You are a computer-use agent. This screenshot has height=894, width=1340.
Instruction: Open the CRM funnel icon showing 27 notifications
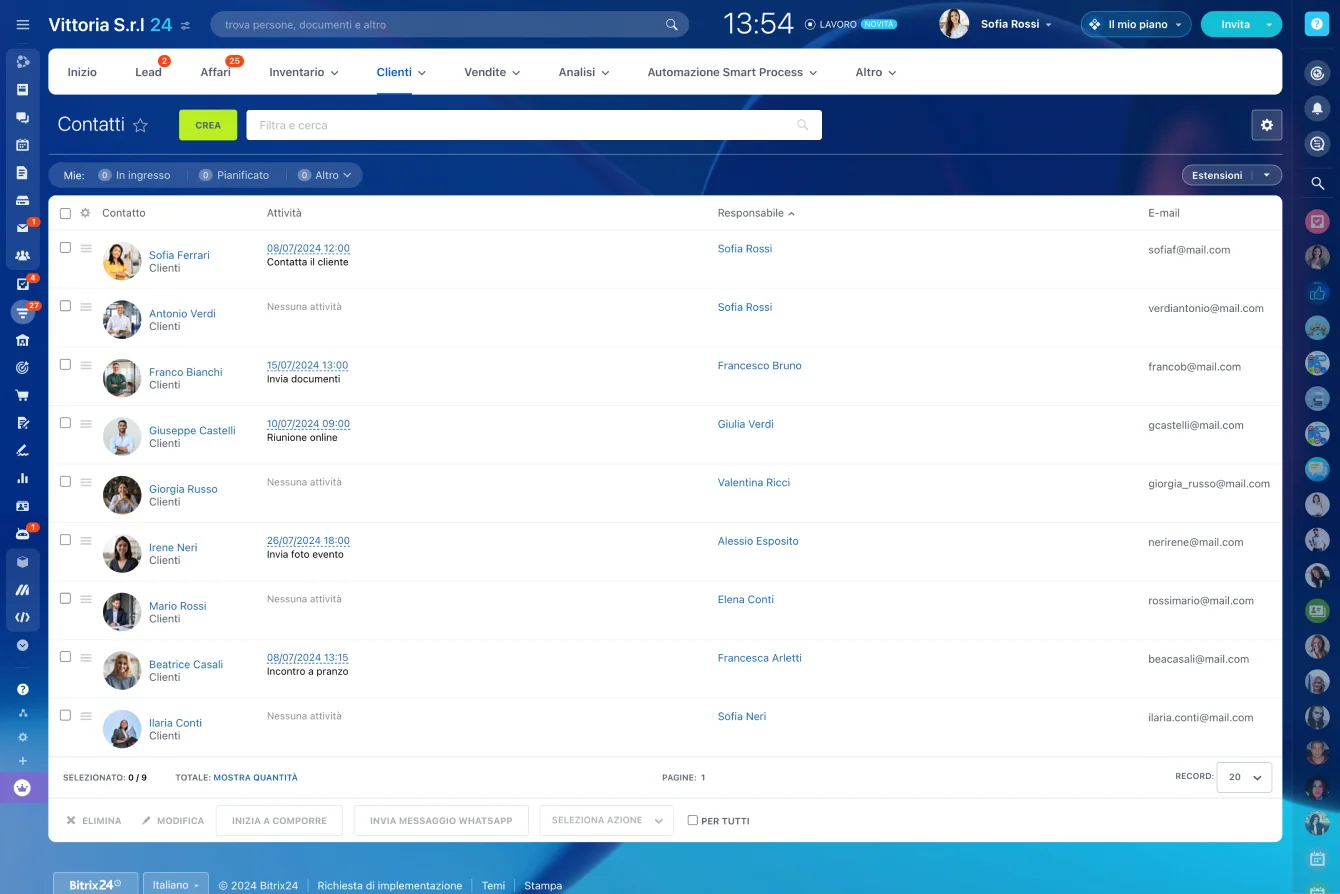22,312
